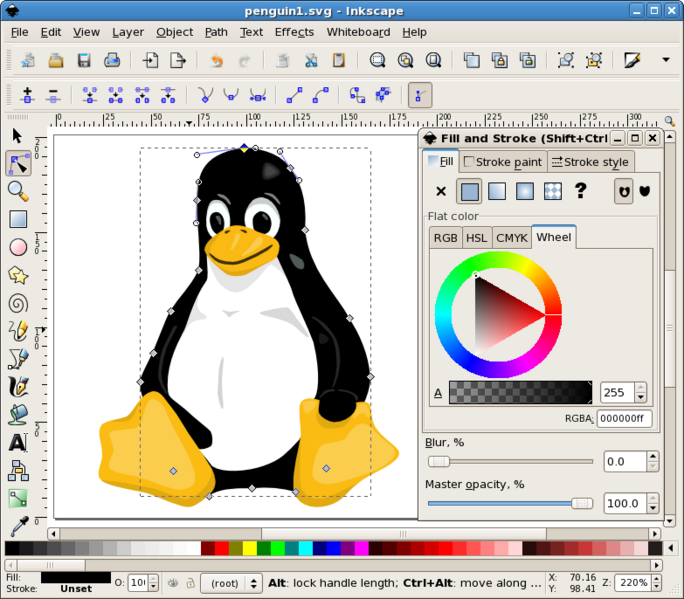This screenshot has width=684, height=599.
Task: Toggle nonzero solid fill rule button
Action: [x=645, y=191]
